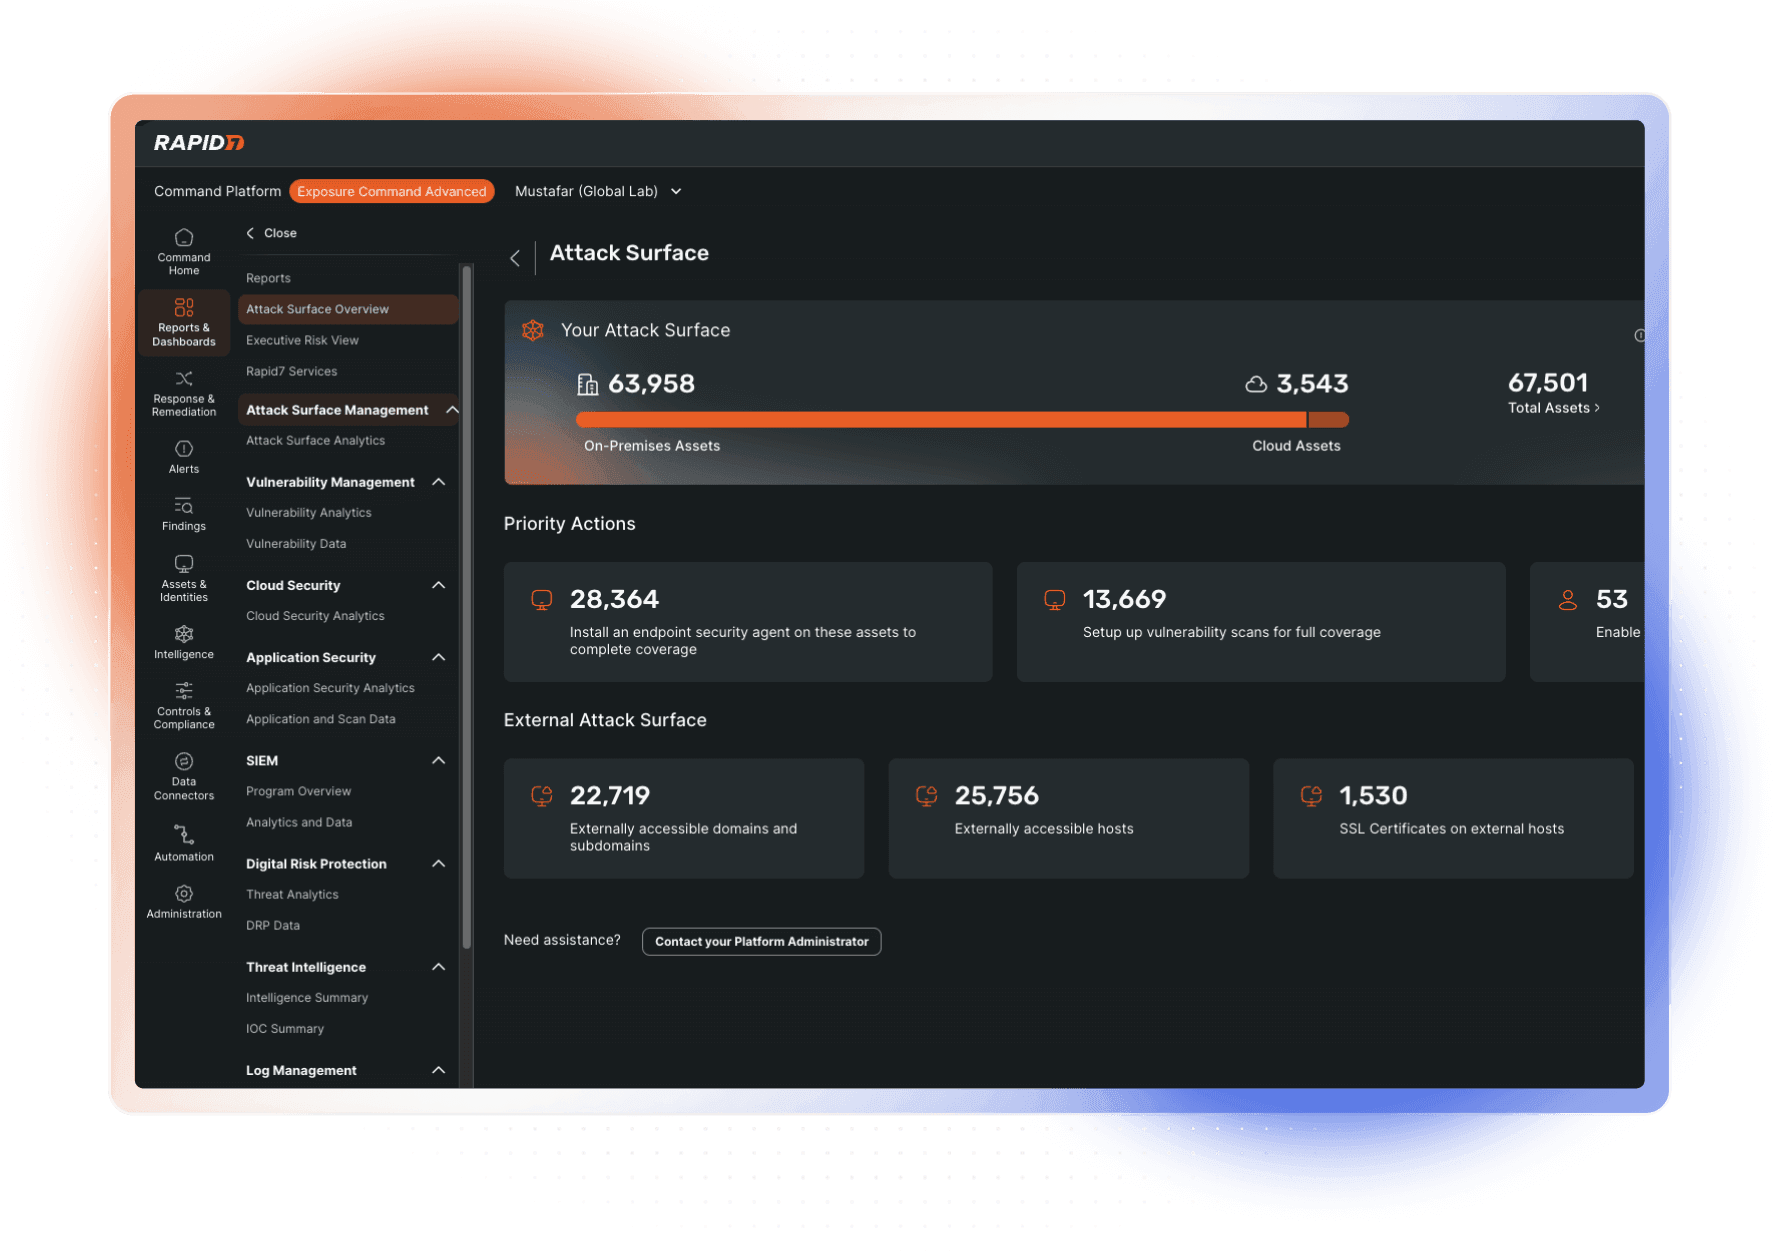Collapse the SIEM group

438,760
